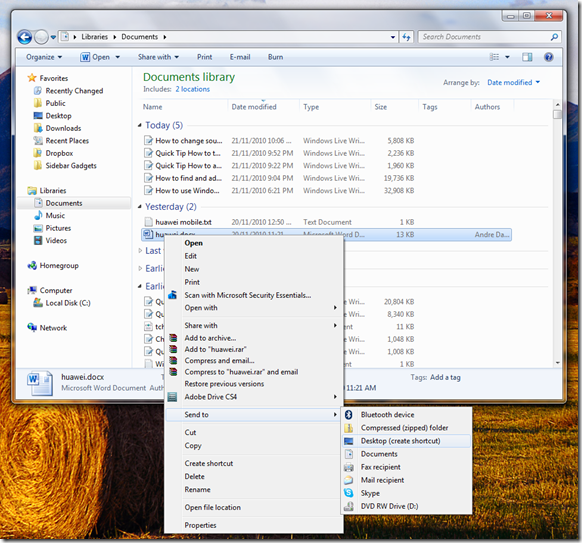The width and height of the screenshot is (582, 543).
Task: Open the Date modified arrange dropdown
Action: [513, 82]
